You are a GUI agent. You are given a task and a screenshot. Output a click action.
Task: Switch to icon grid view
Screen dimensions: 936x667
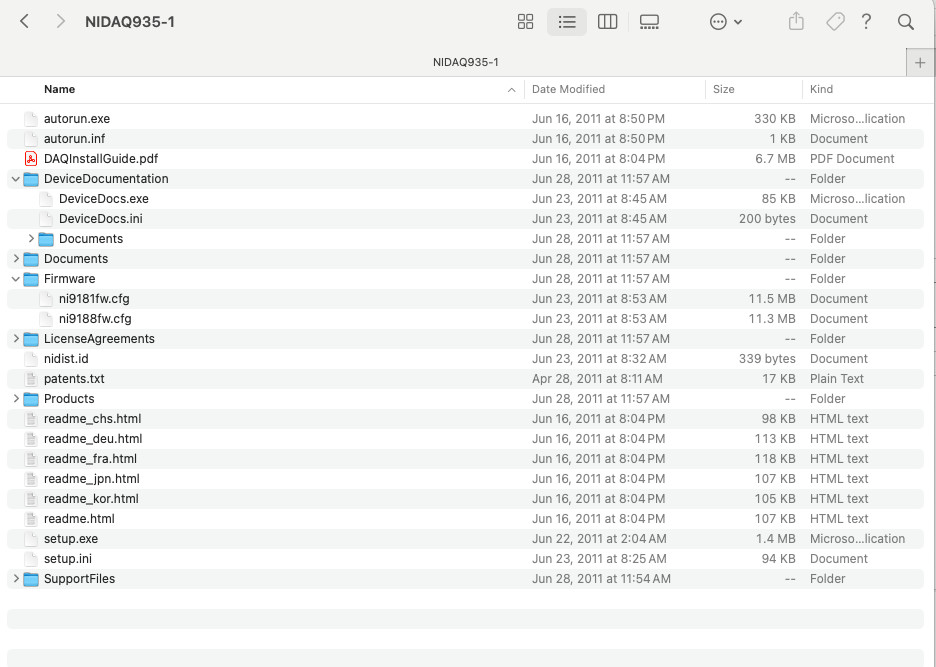click(525, 22)
